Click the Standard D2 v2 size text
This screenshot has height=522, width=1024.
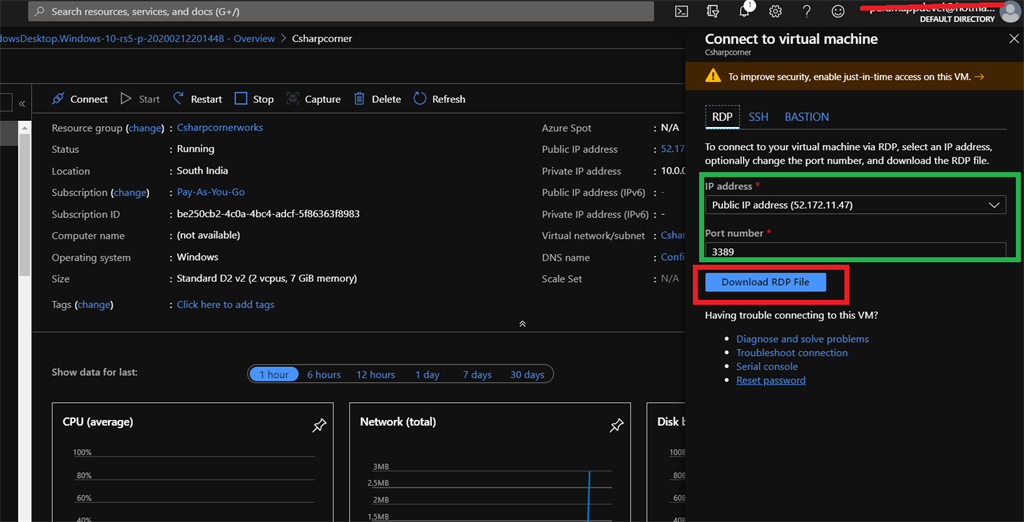pyautogui.click(x=267, y=279)
